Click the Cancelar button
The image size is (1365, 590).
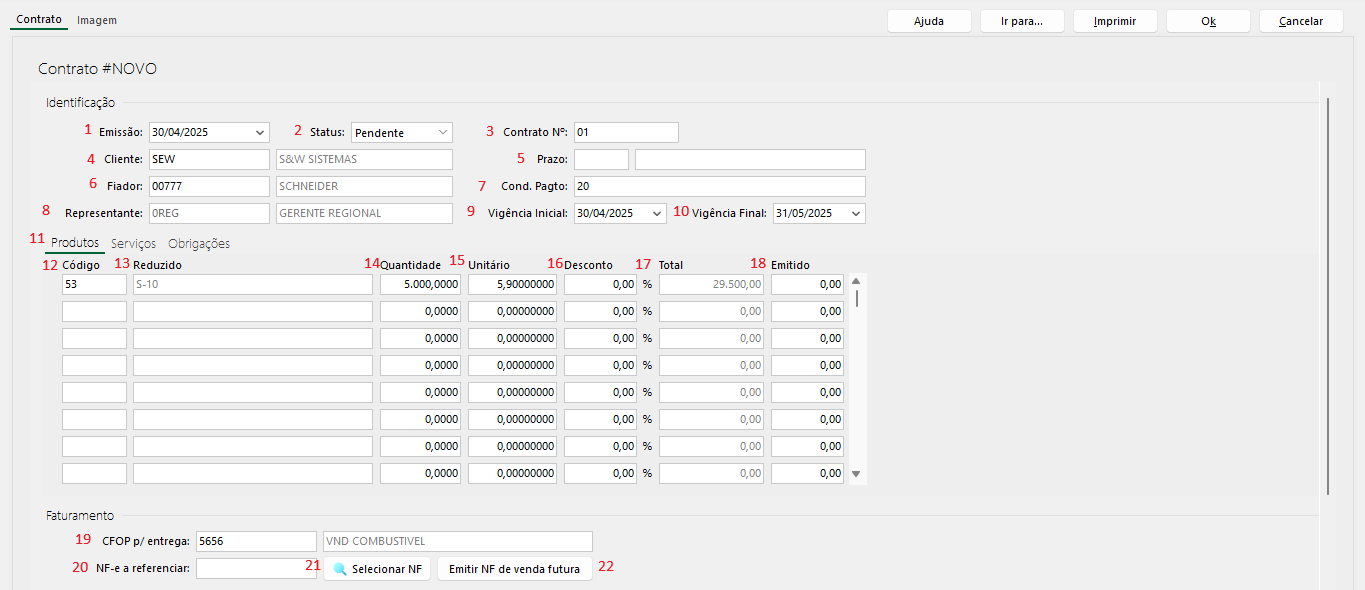[1300, 21]
